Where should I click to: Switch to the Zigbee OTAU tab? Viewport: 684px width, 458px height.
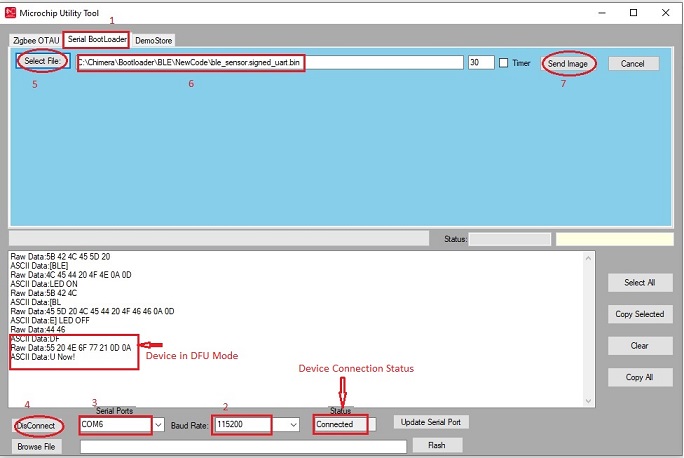coord(36,40)
